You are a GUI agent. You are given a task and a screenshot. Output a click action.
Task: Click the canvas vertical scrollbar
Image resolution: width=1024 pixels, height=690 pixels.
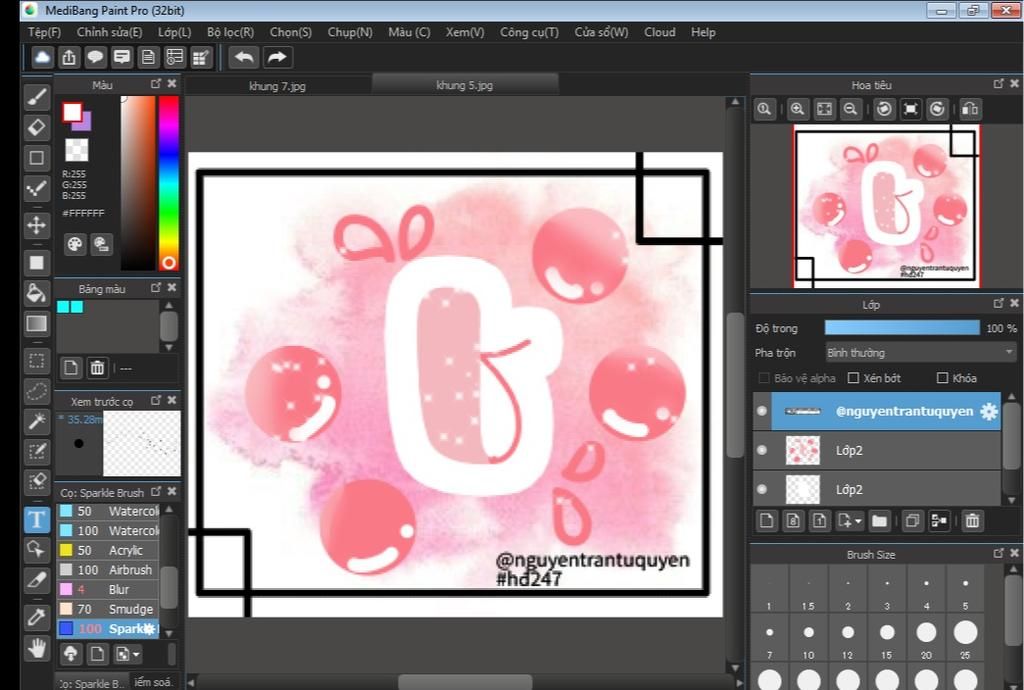(x=735, y=385)
